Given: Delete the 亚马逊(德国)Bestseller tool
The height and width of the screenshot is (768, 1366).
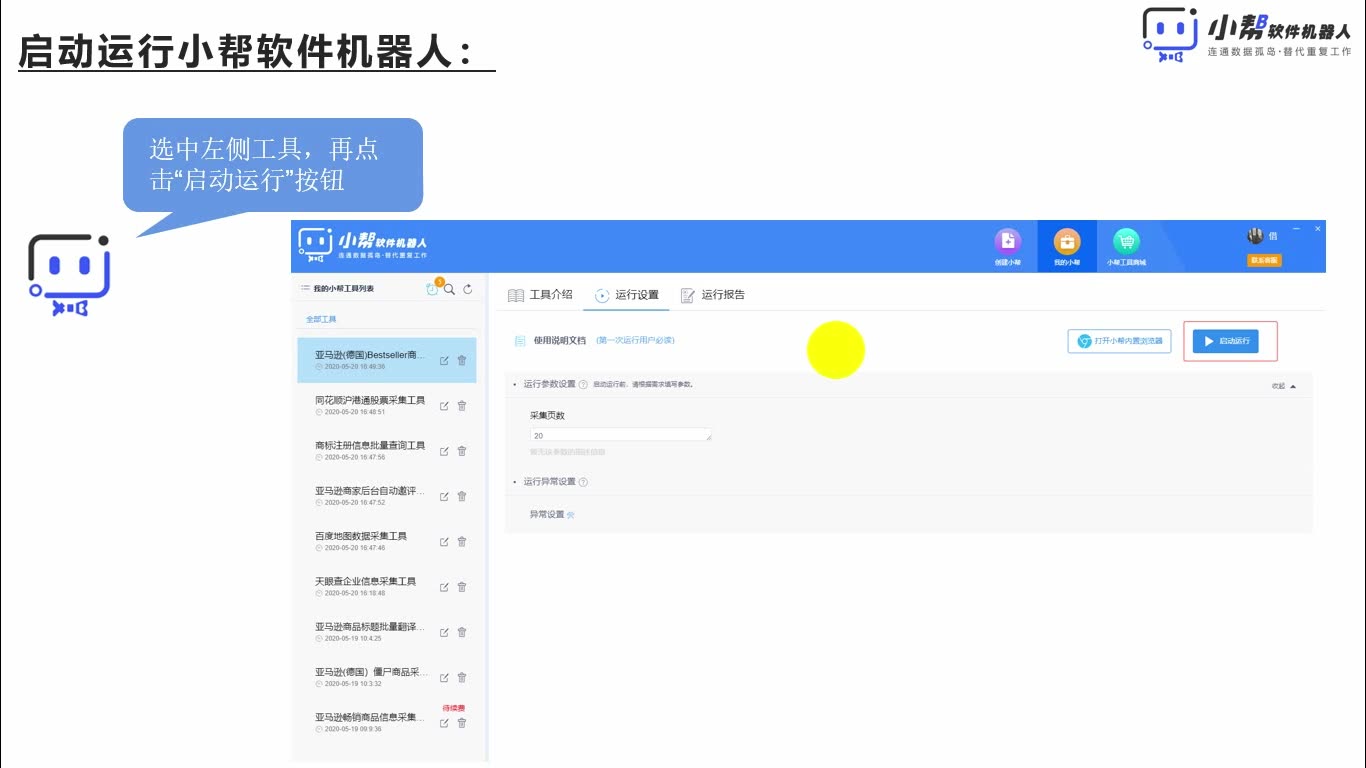Looking at the screenshot, I should [462, 361].
